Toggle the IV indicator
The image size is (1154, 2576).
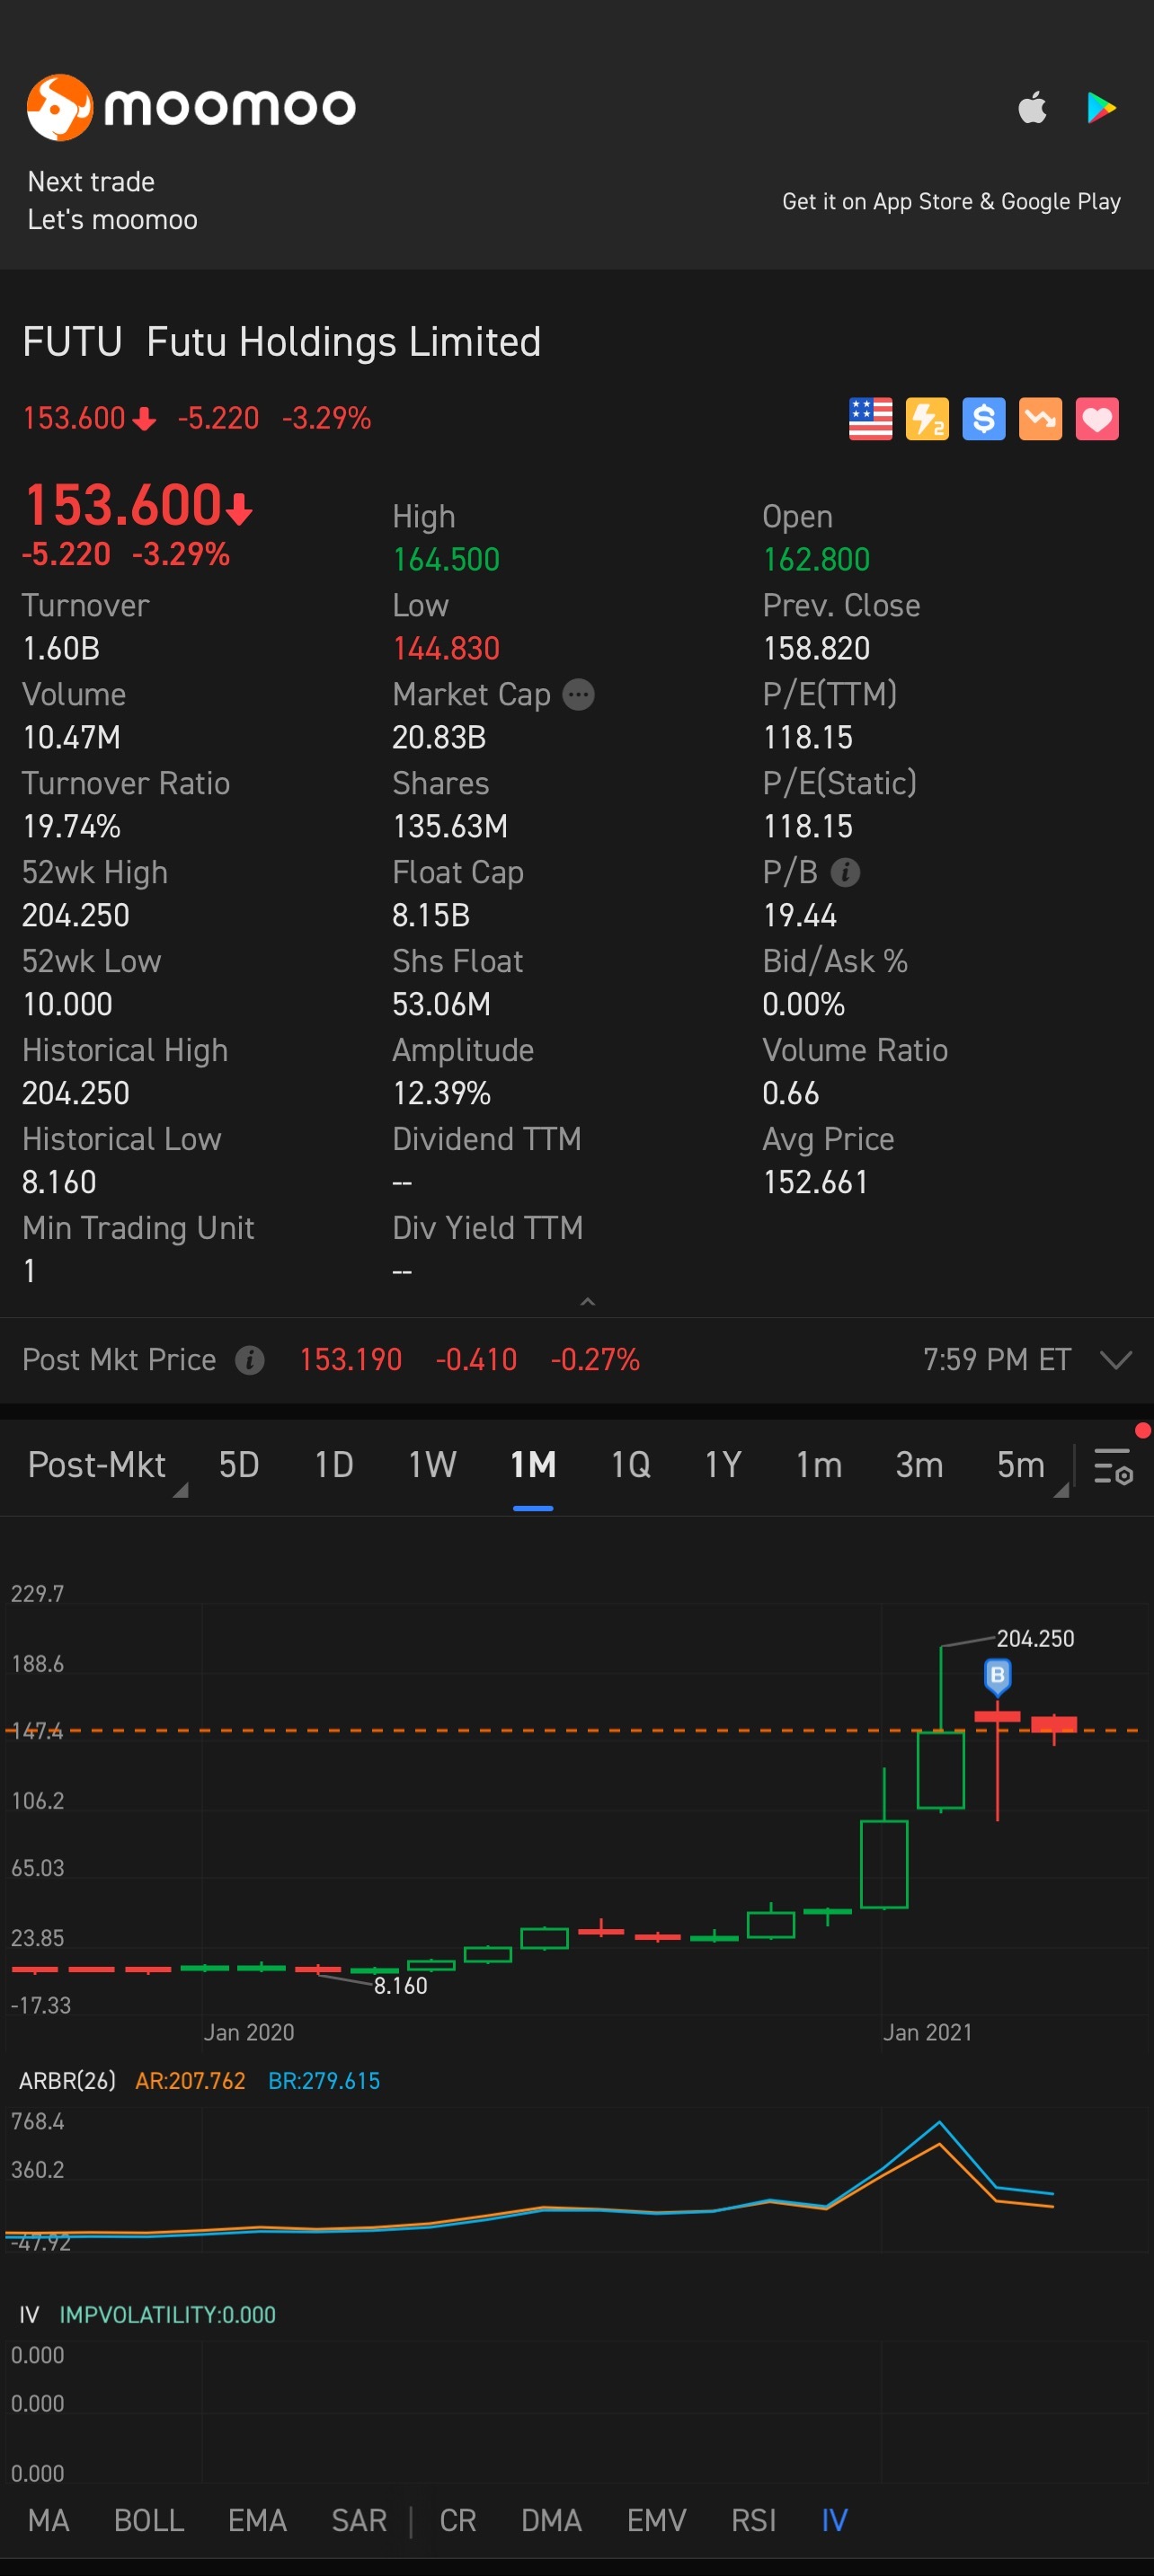[834, 2520]
